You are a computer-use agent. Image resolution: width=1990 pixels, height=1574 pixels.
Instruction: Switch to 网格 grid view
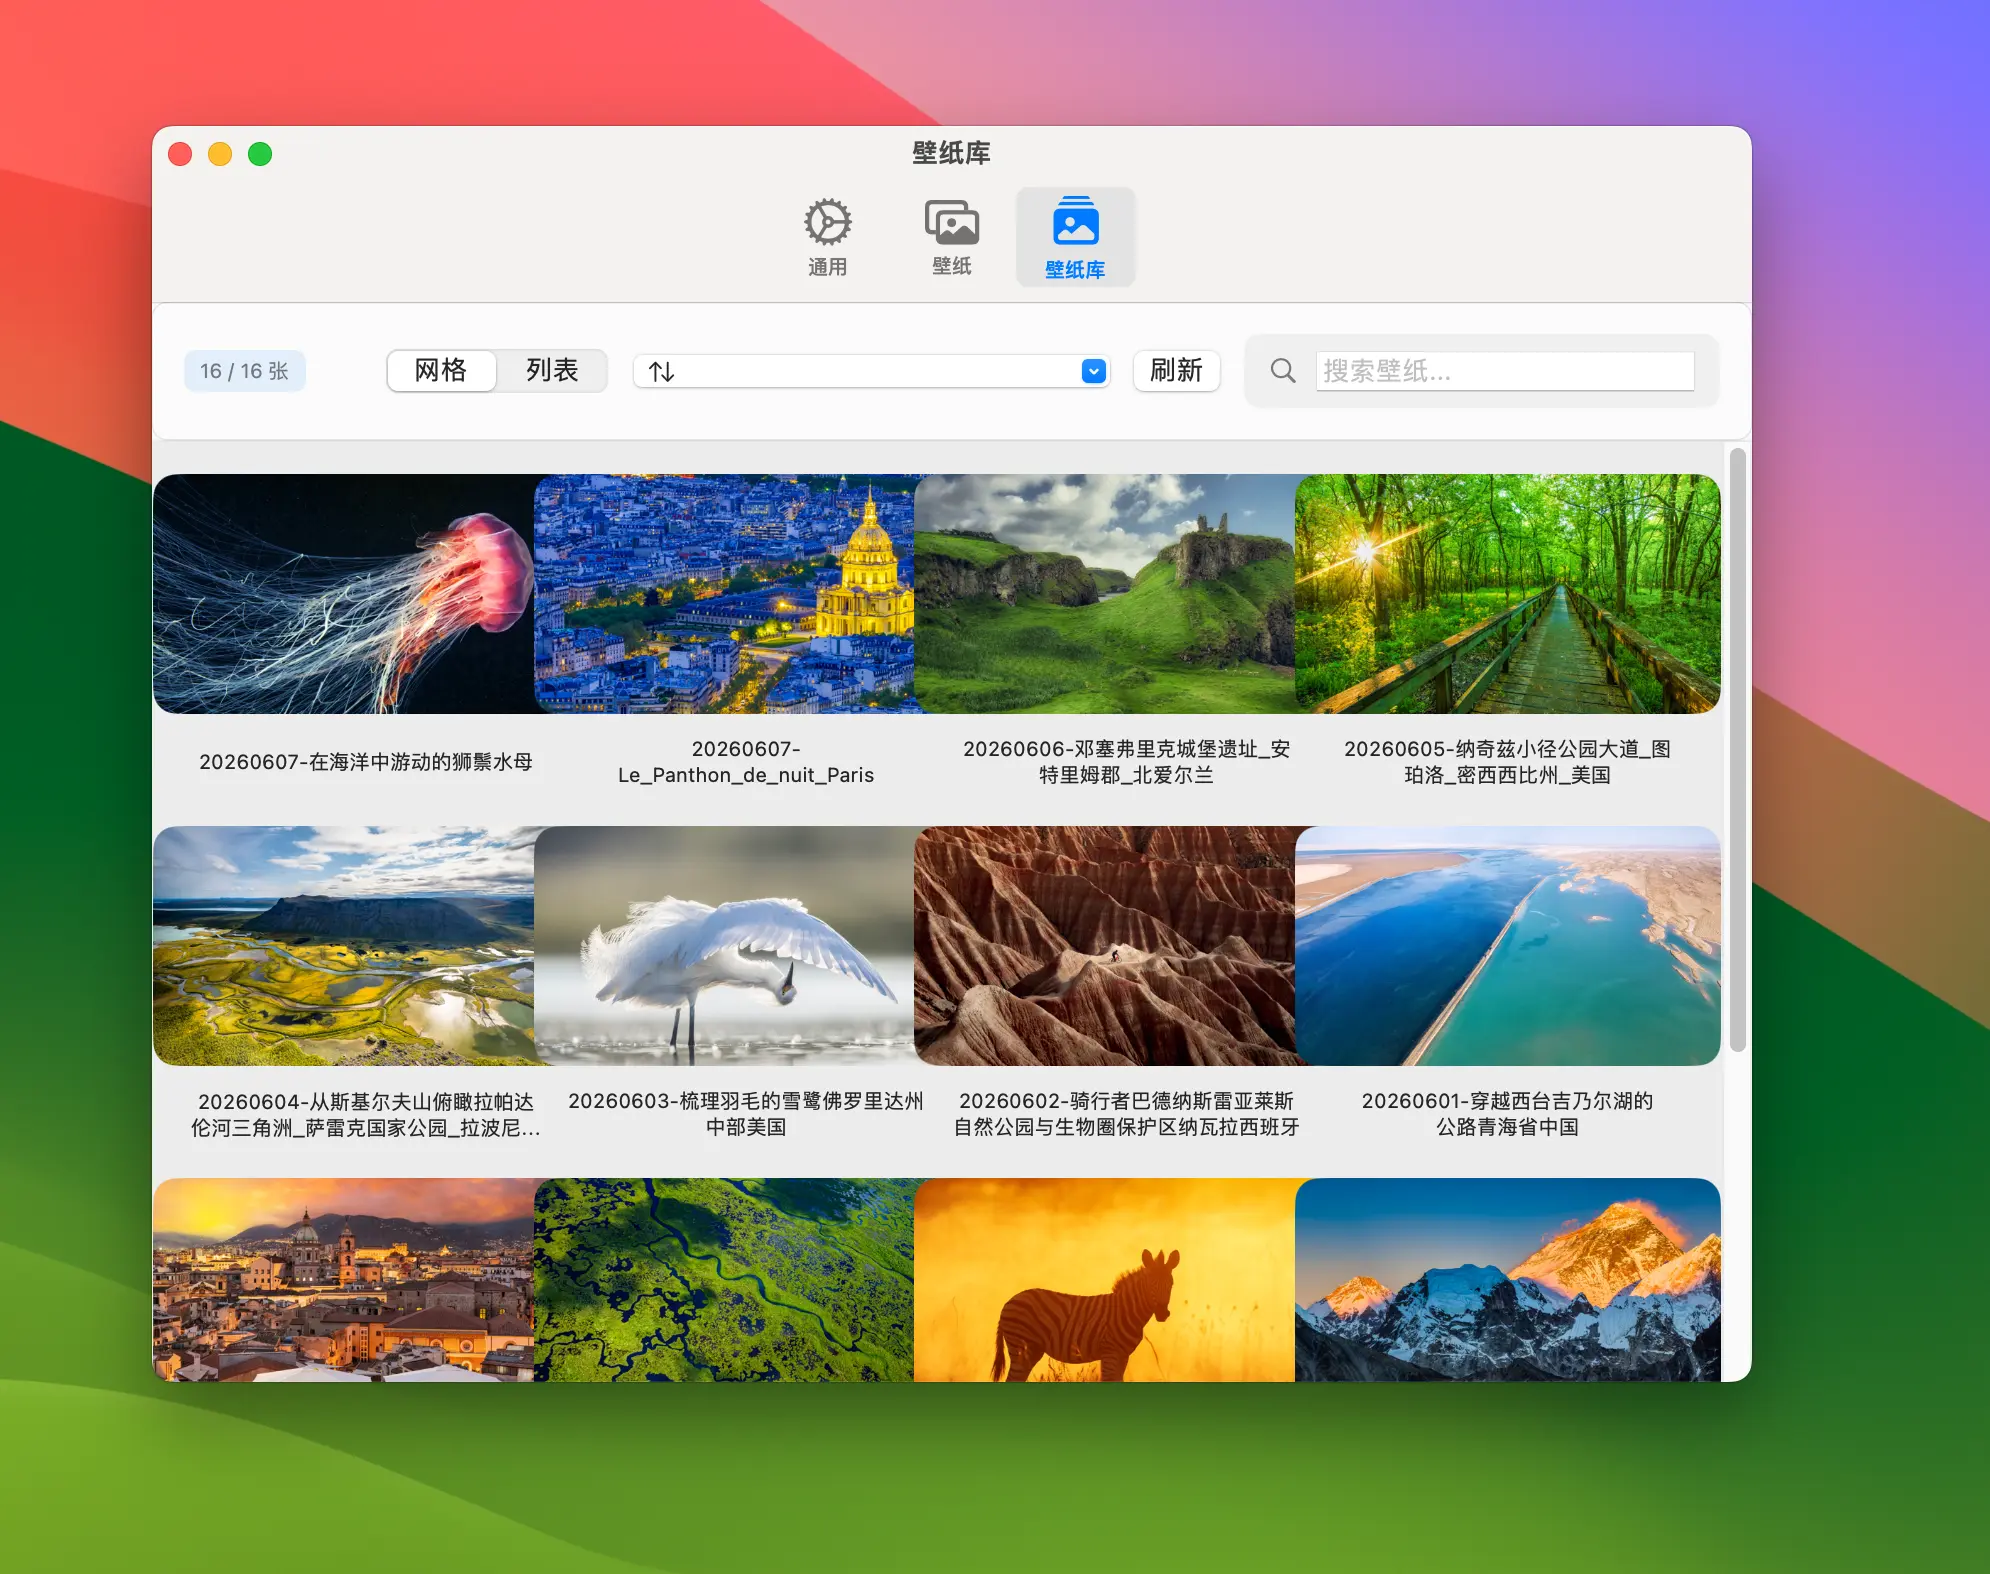click(441, 371)
